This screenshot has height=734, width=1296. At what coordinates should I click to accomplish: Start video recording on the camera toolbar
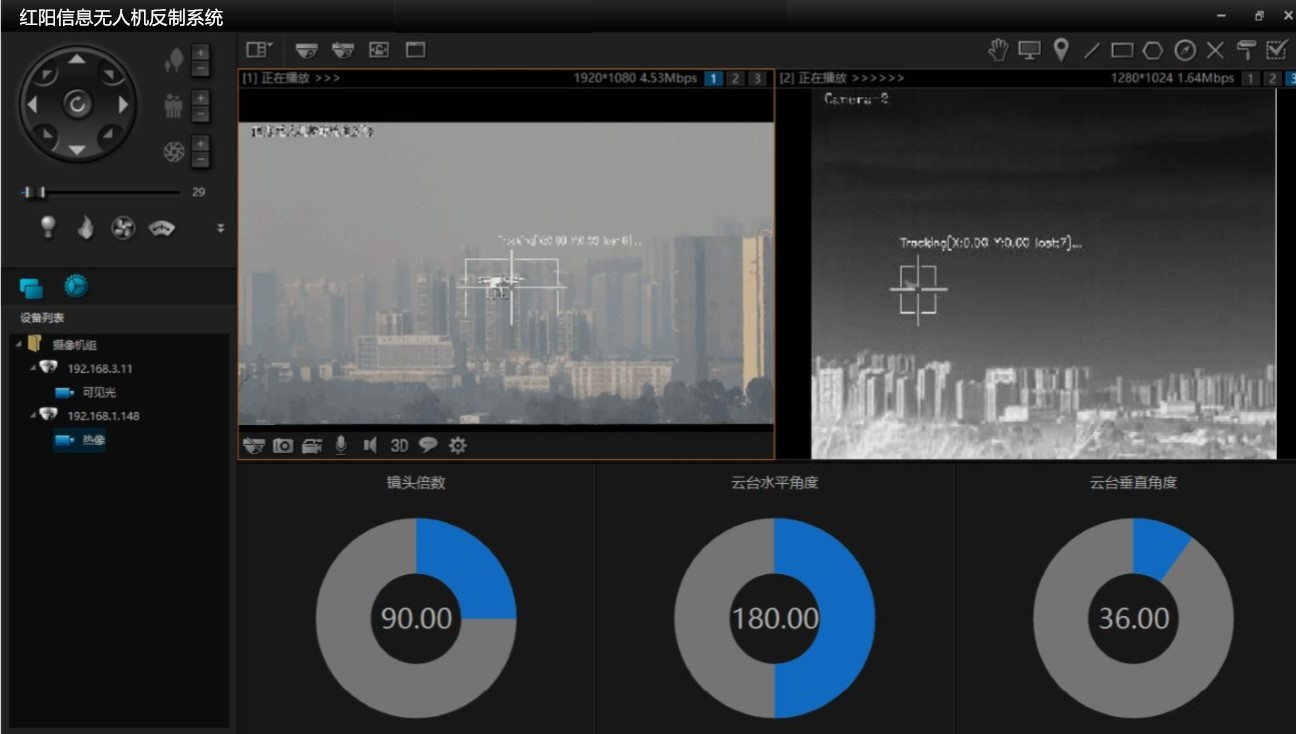311,445
